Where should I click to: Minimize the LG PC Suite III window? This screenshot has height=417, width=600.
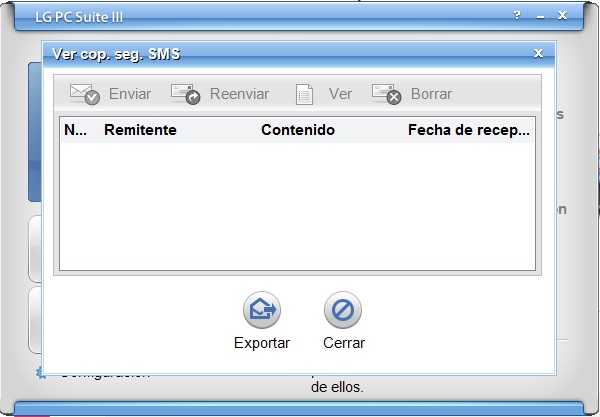tap(540, 16)
